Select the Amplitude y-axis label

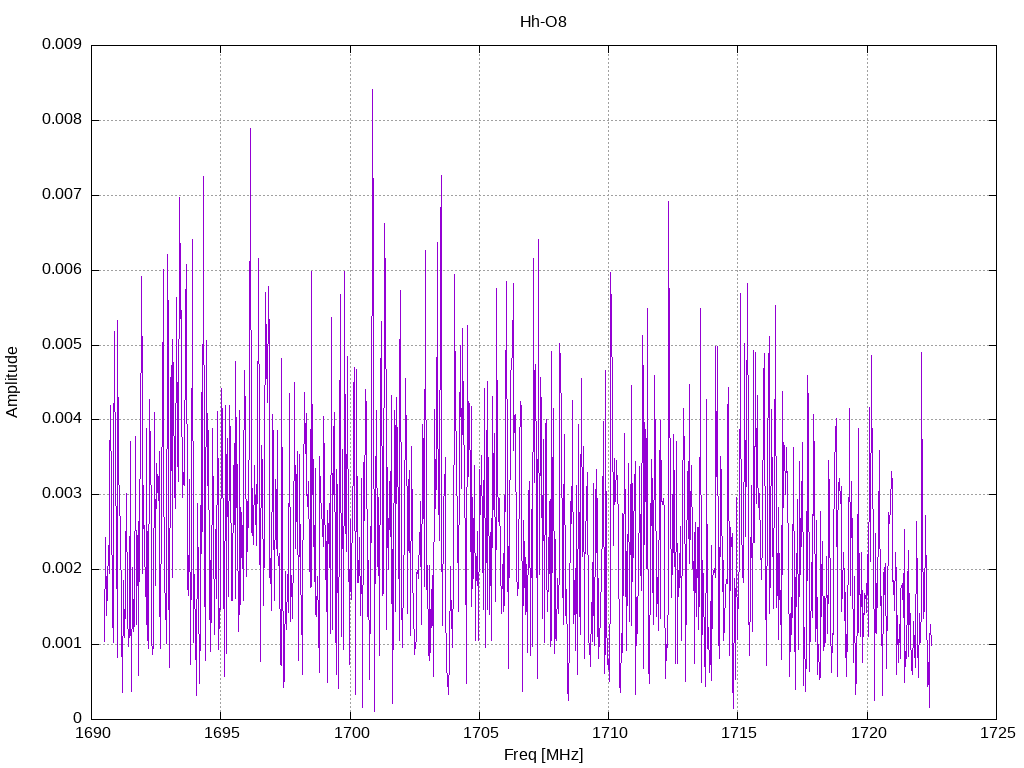[x=13, y=381]
